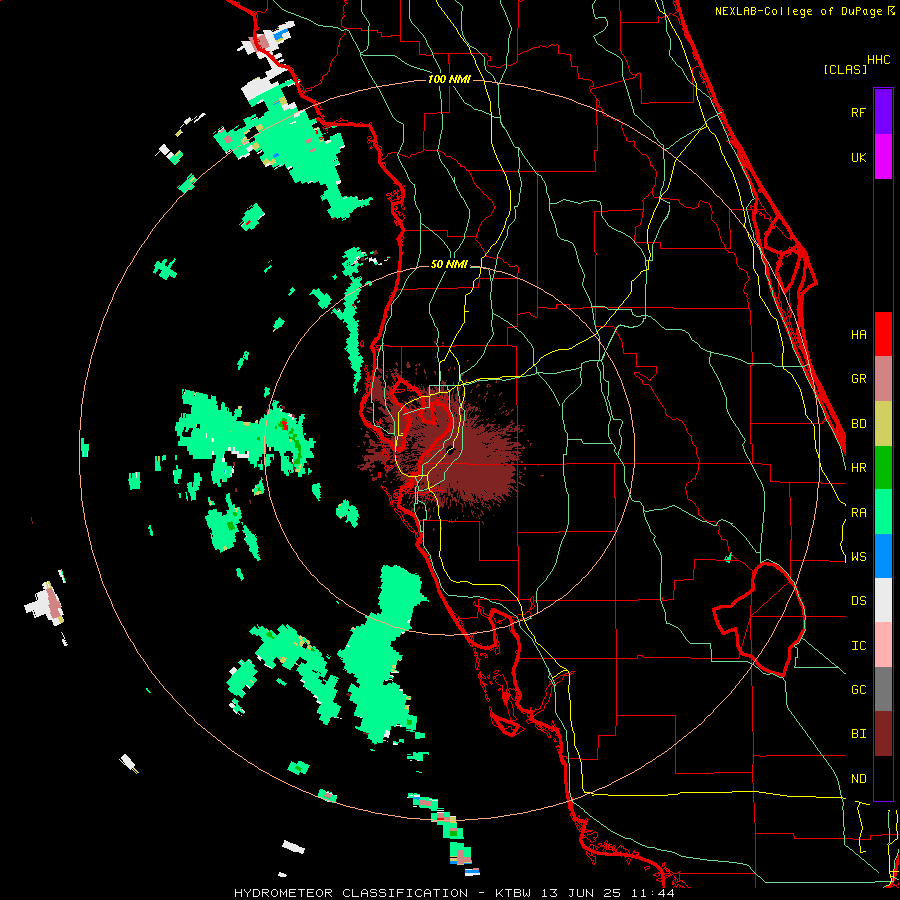
Task: Click the ND legend label
Action: point(858,778)
